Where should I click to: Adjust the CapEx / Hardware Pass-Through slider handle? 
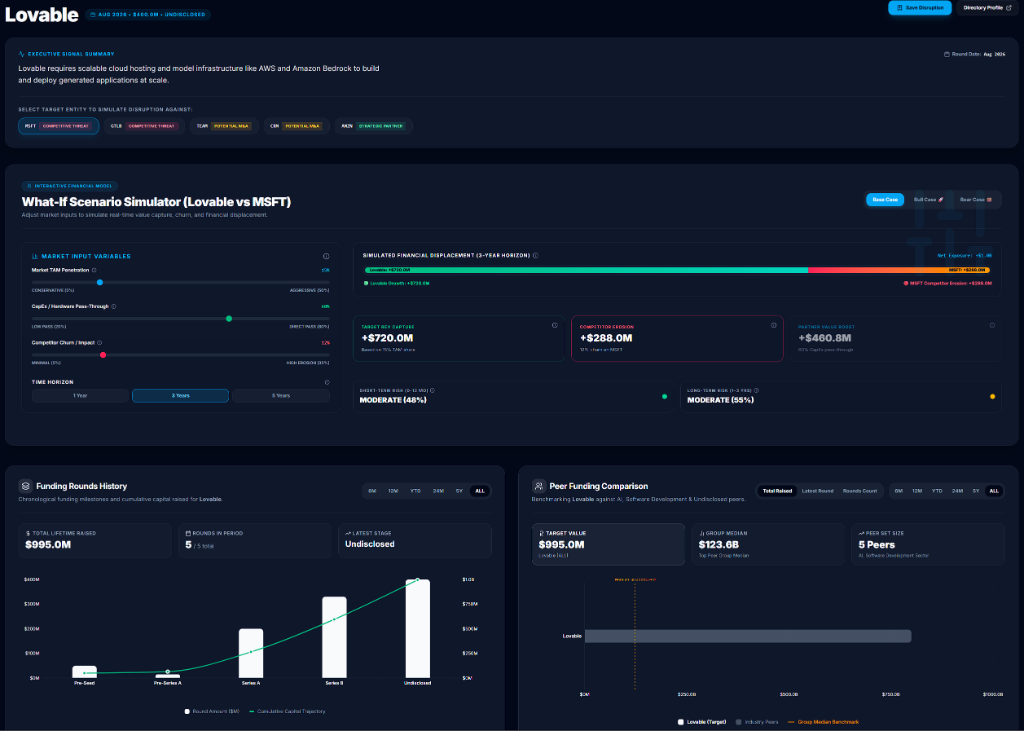[x=229, y=319]
